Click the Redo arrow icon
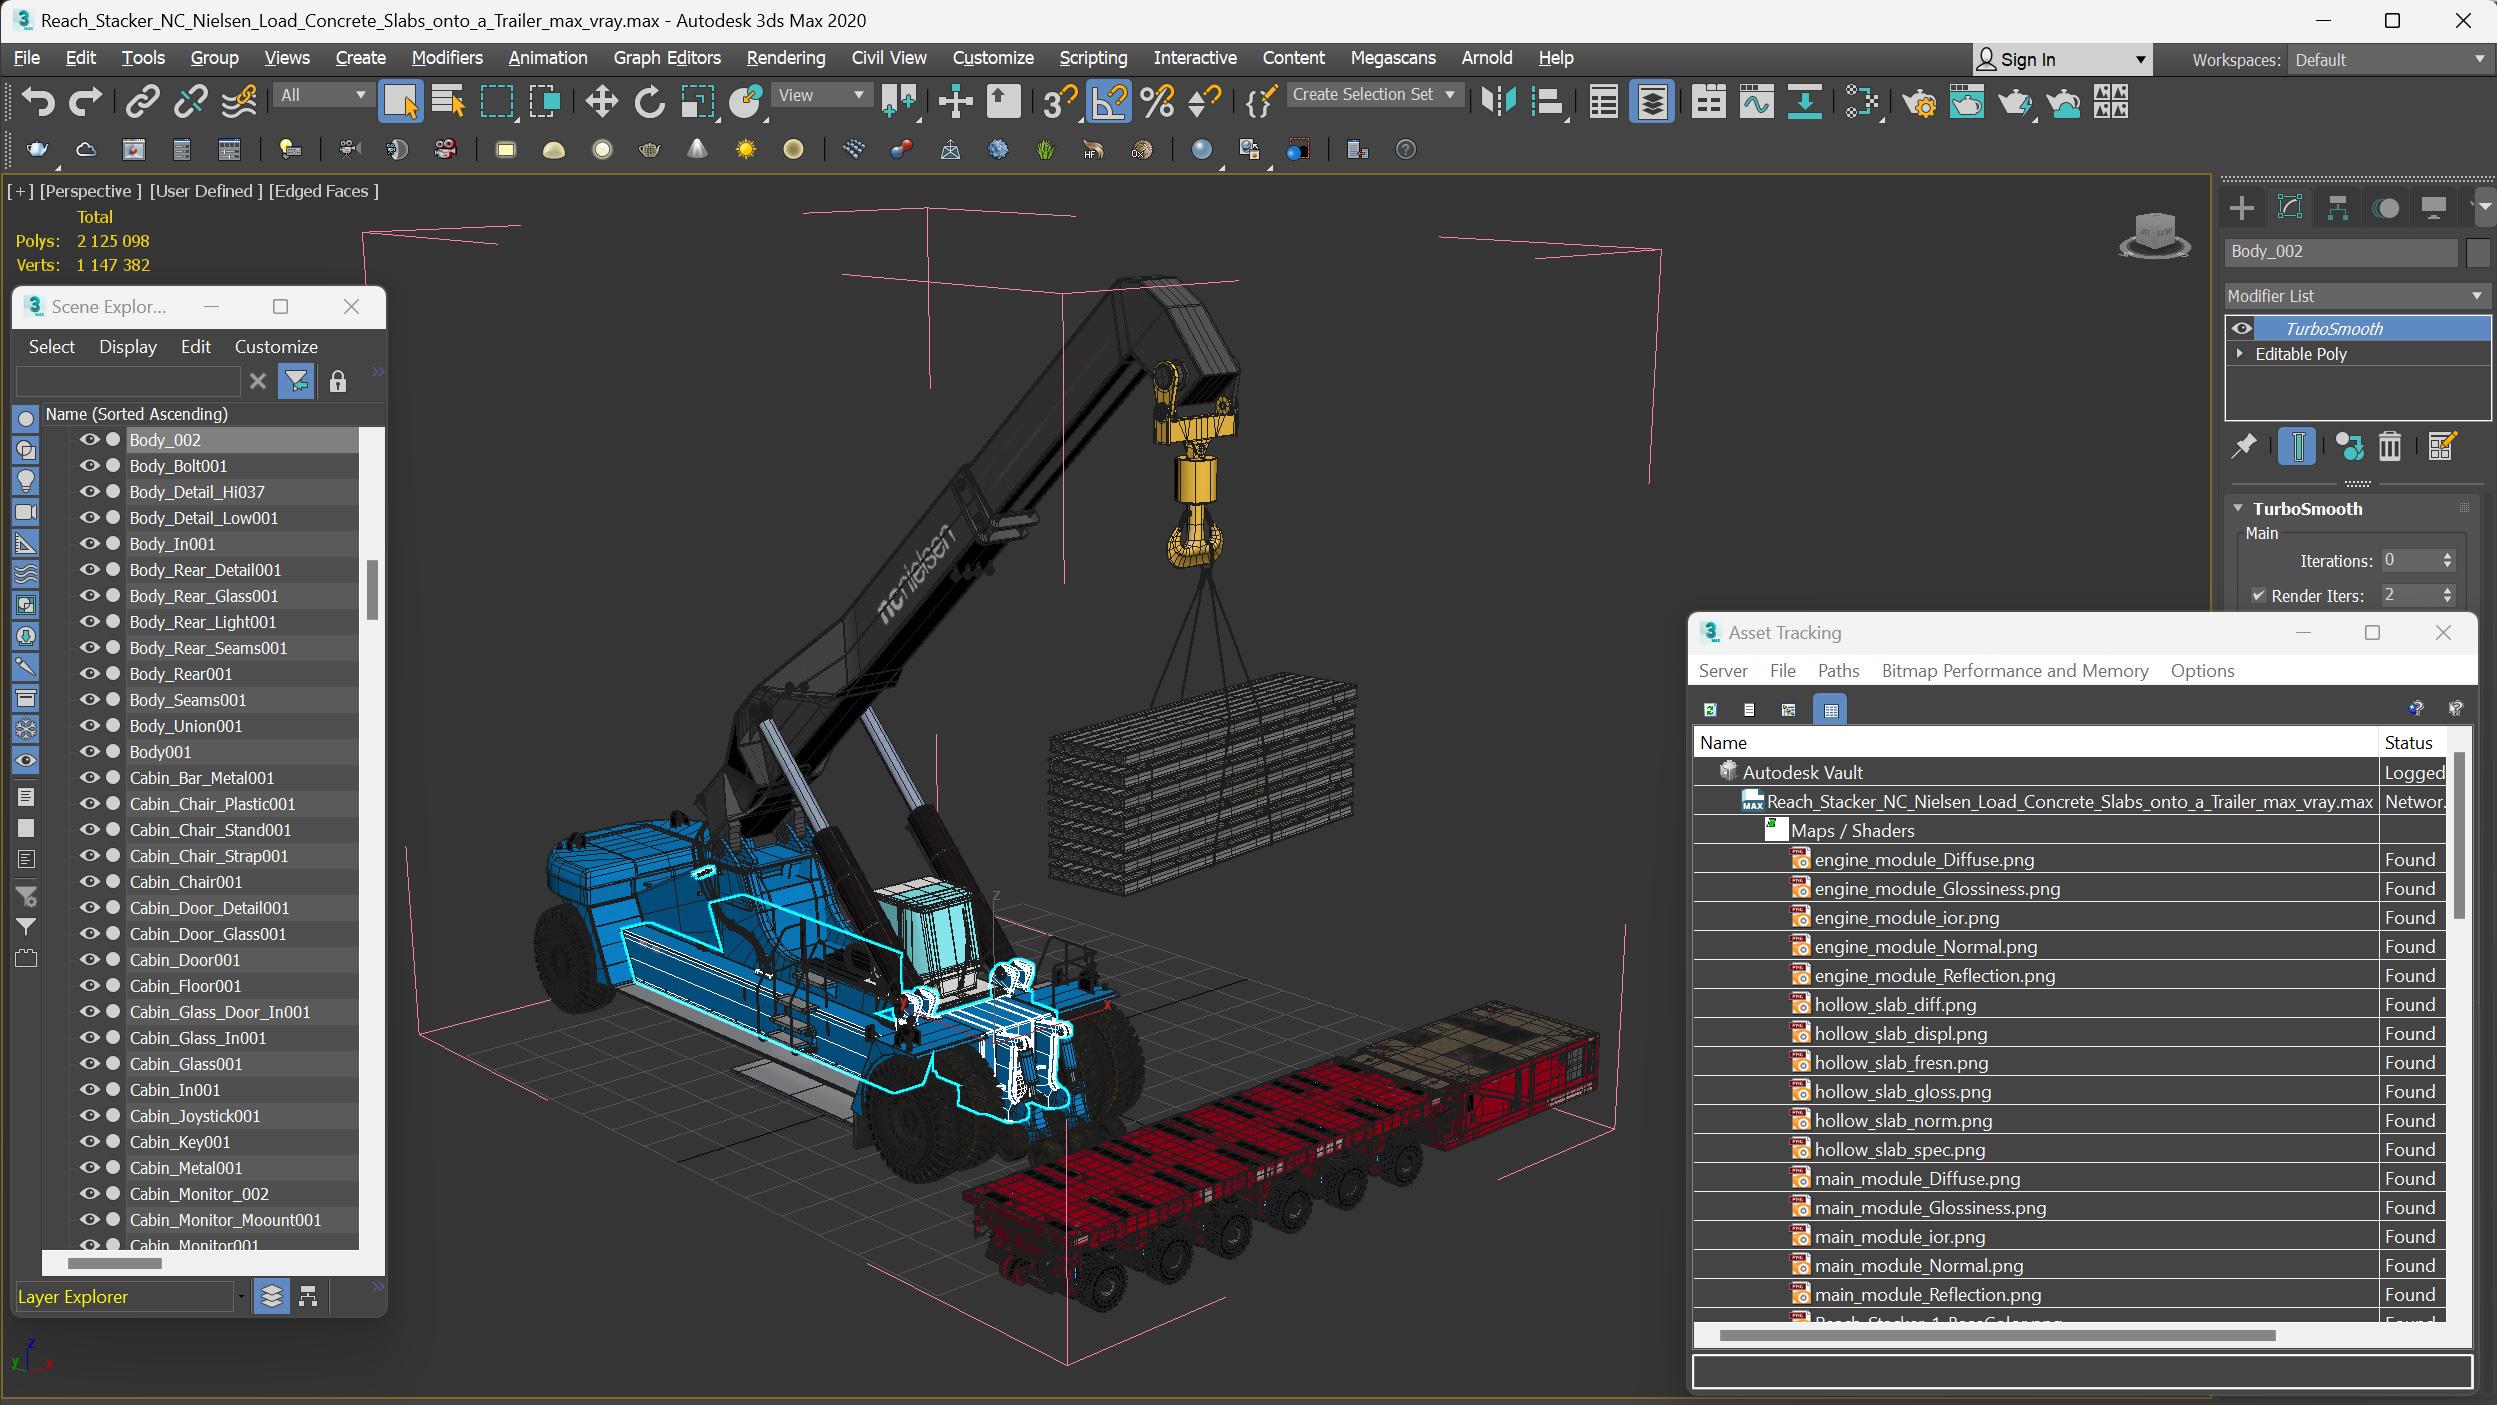 [86, 101]
